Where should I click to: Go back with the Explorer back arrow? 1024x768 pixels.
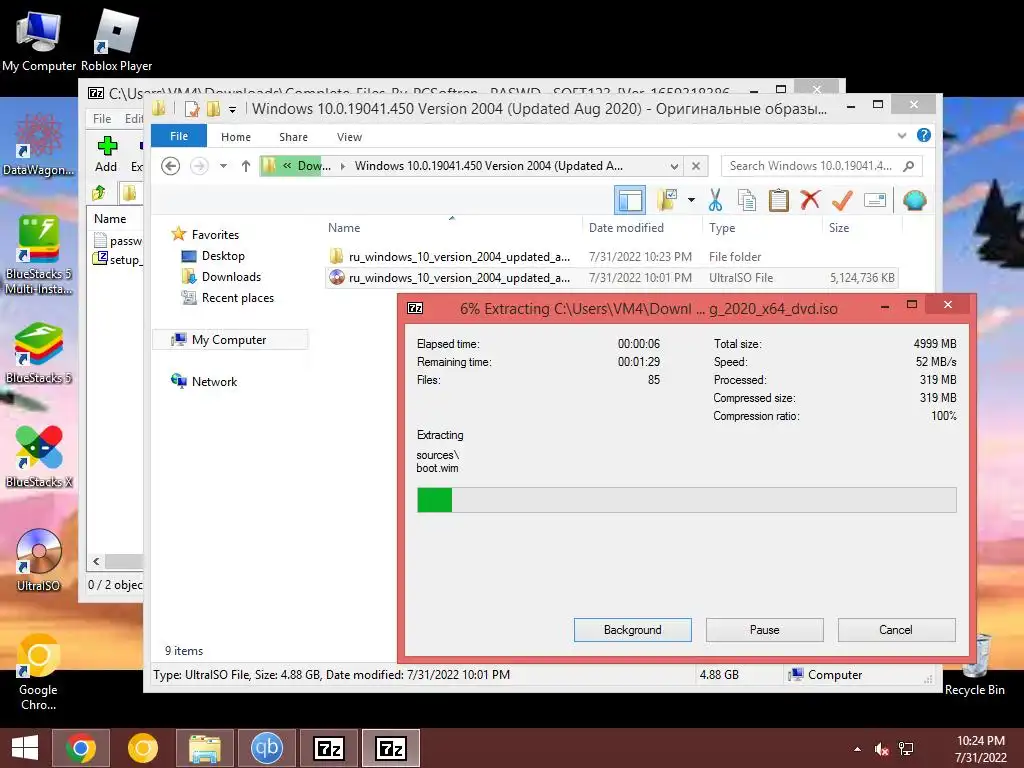[170, 166]
